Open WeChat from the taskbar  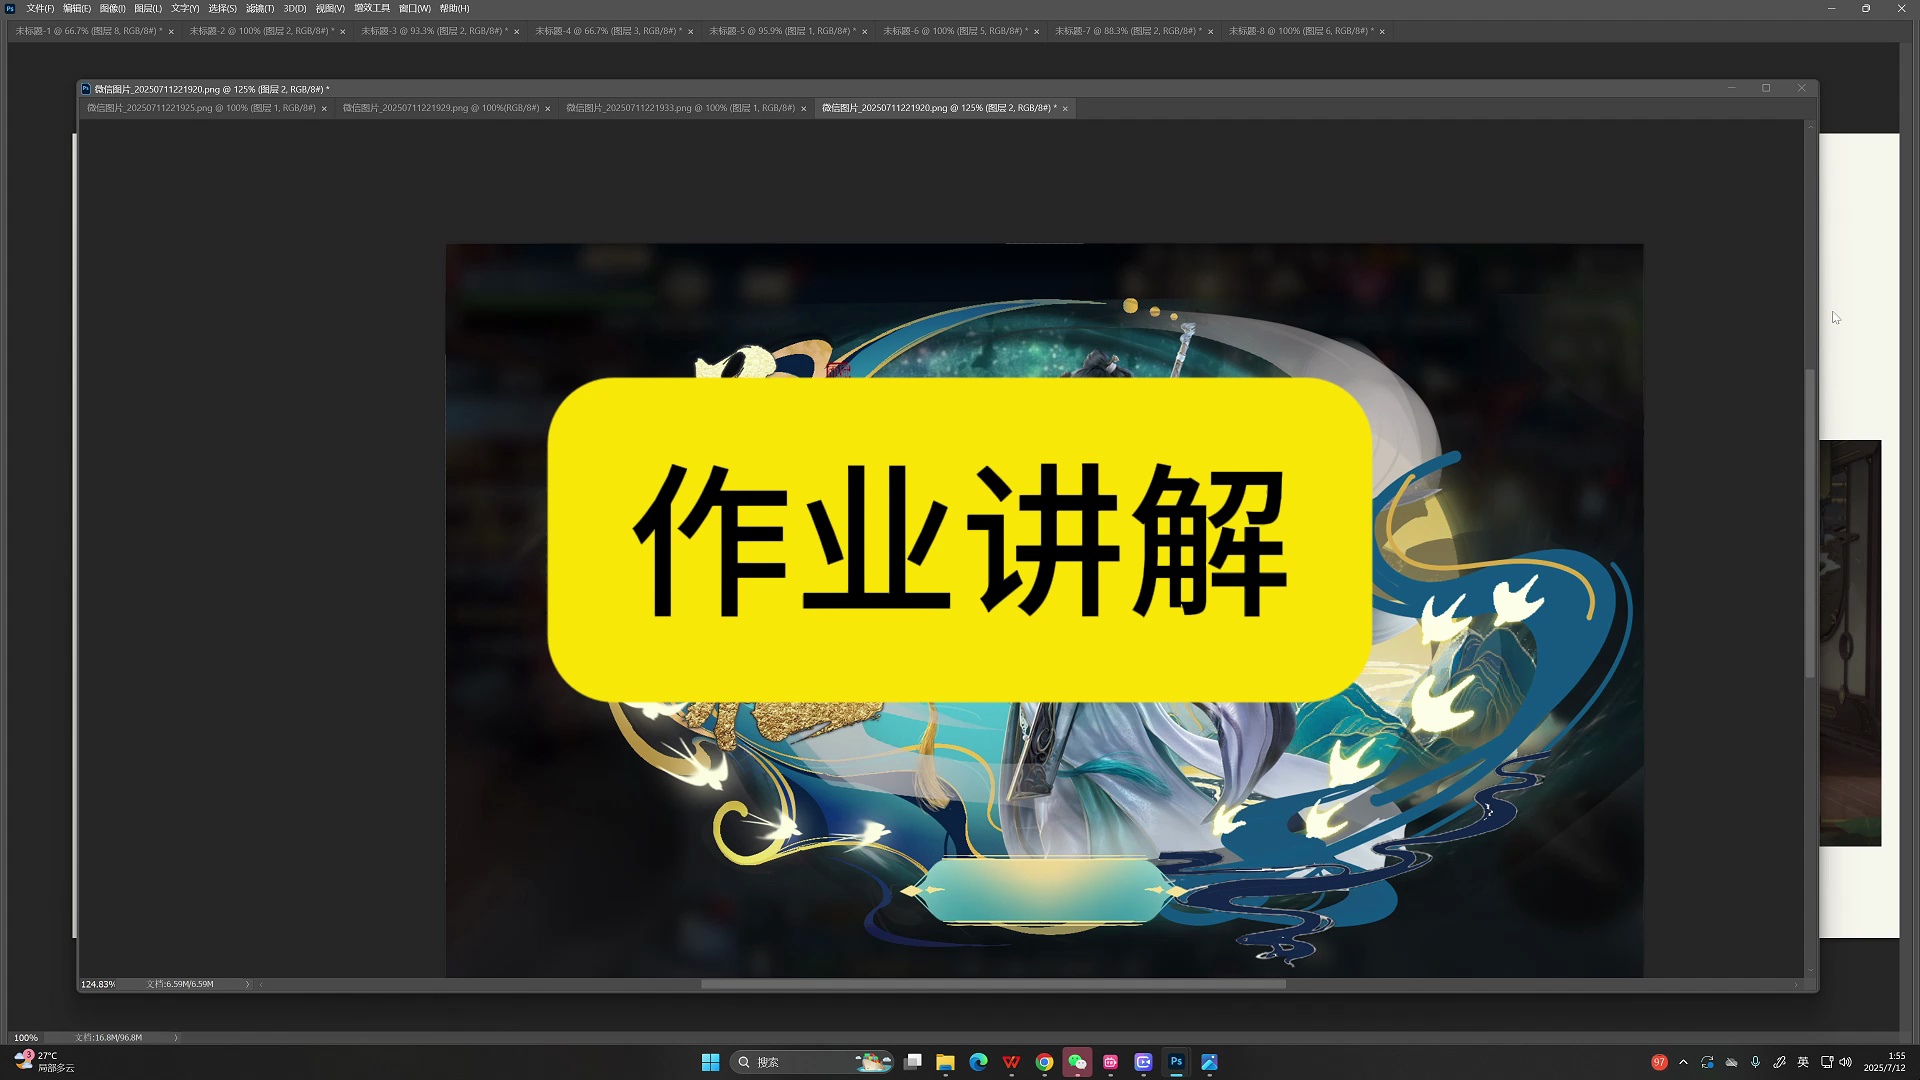[1077, 1062]
